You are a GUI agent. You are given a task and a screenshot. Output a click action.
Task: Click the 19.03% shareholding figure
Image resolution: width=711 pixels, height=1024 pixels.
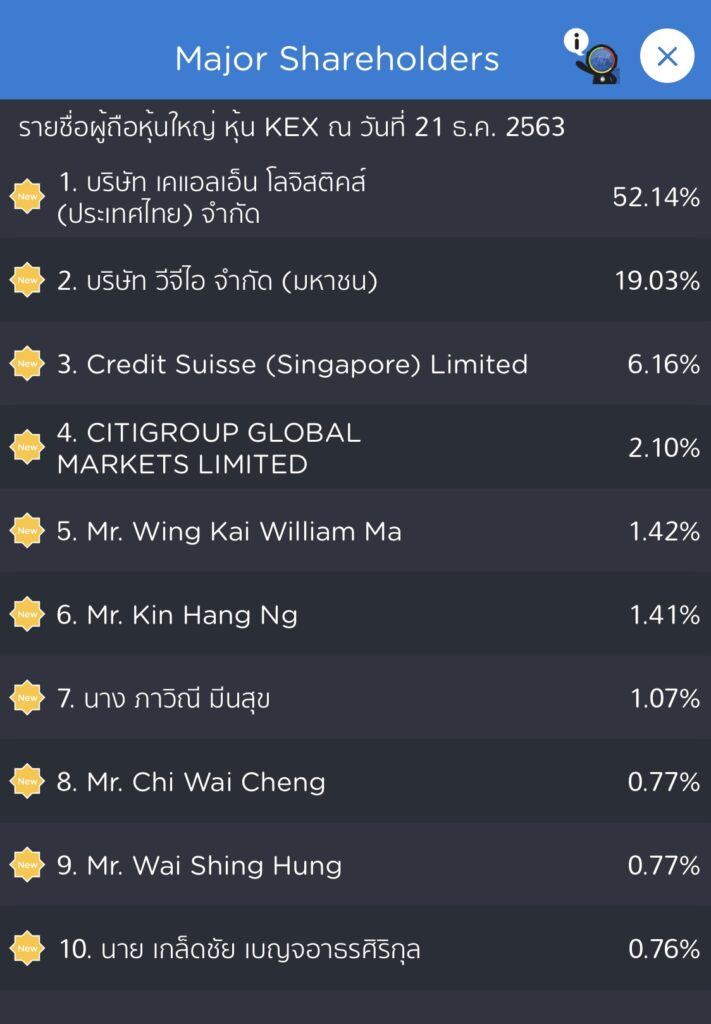[657, 282]
